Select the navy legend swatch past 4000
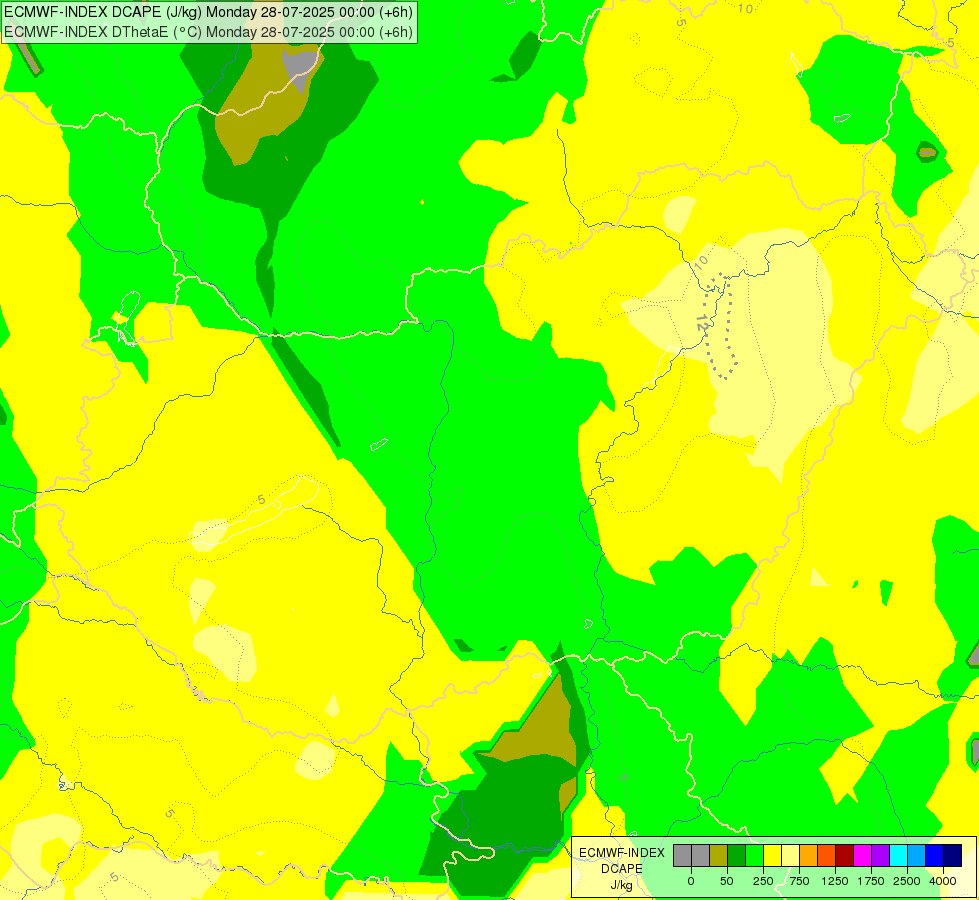This screenshot has height=900, width=979. pyautogui.click(x=953, y=855)
